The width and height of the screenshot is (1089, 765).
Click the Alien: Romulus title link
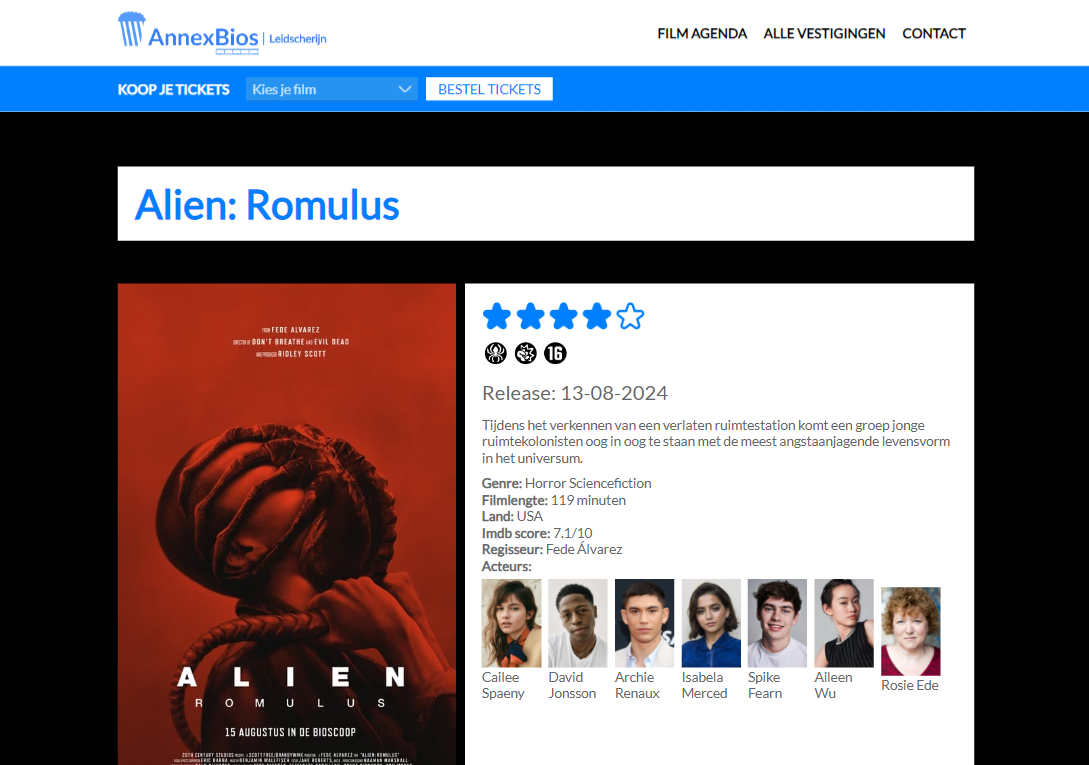click(x=267, y=205)
